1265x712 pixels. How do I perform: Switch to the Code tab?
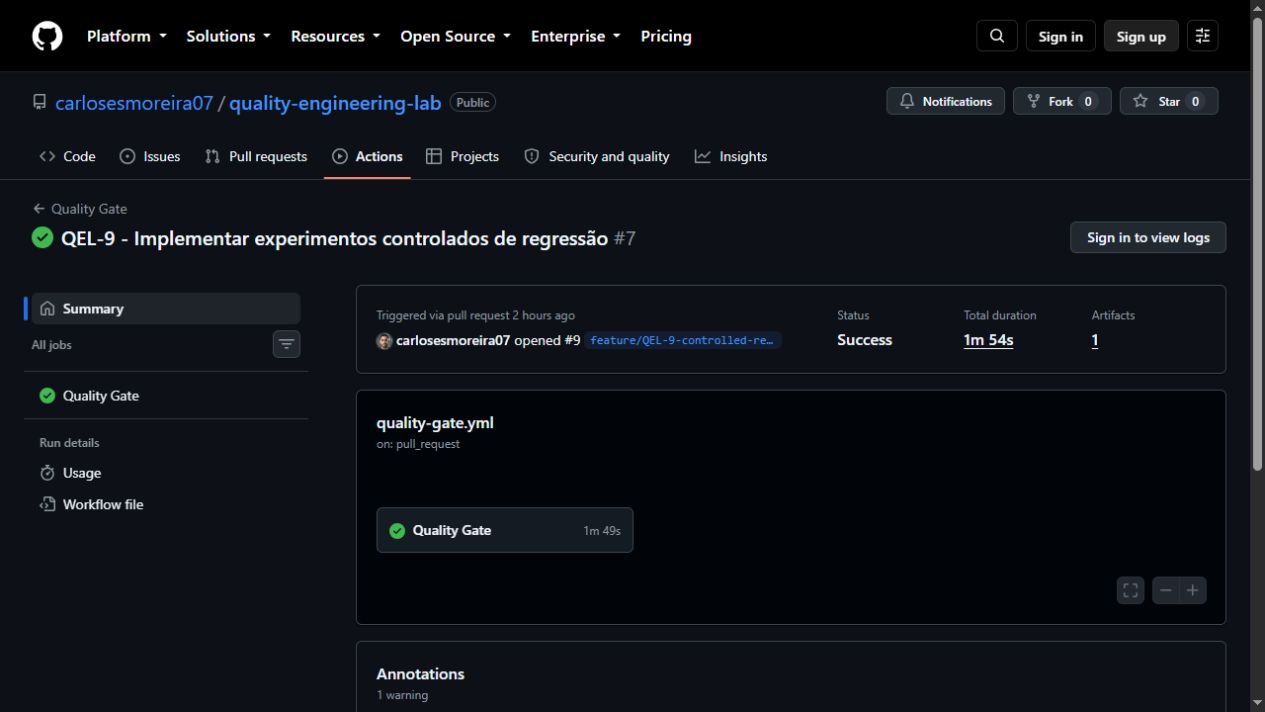67,157
